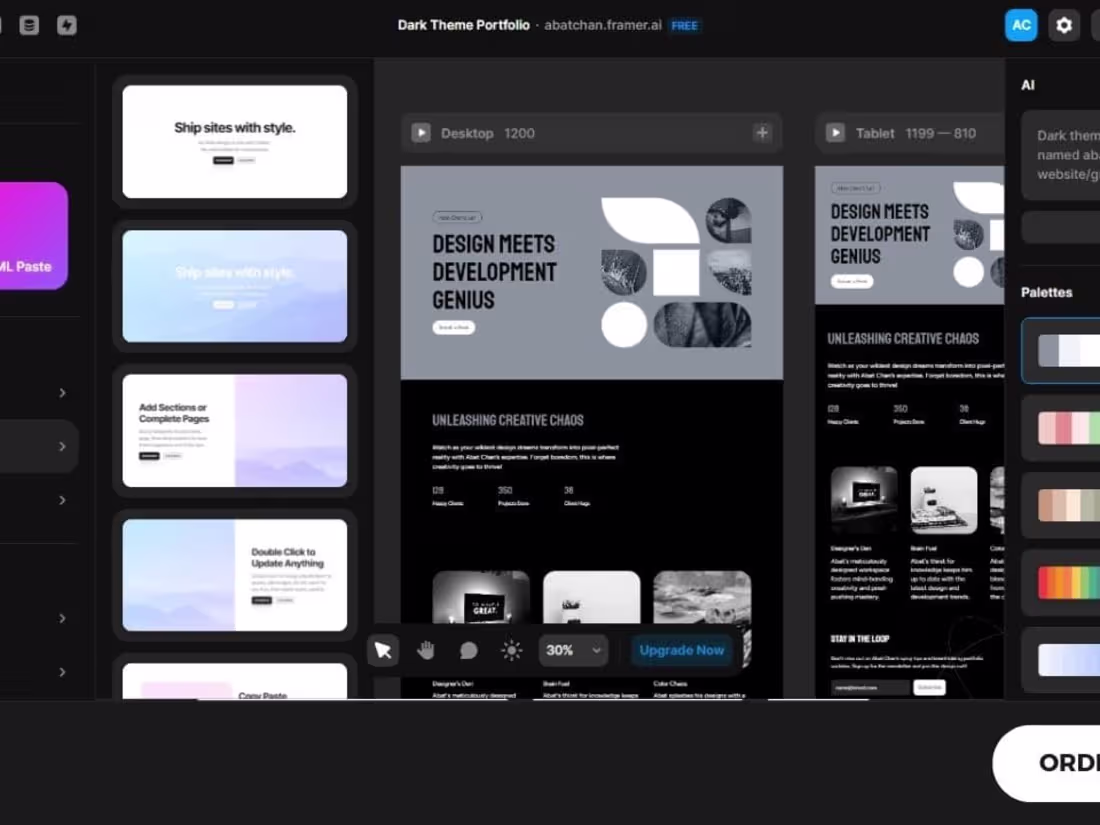
Task: Click the Upgrade Now button
Action: [682, 650]
